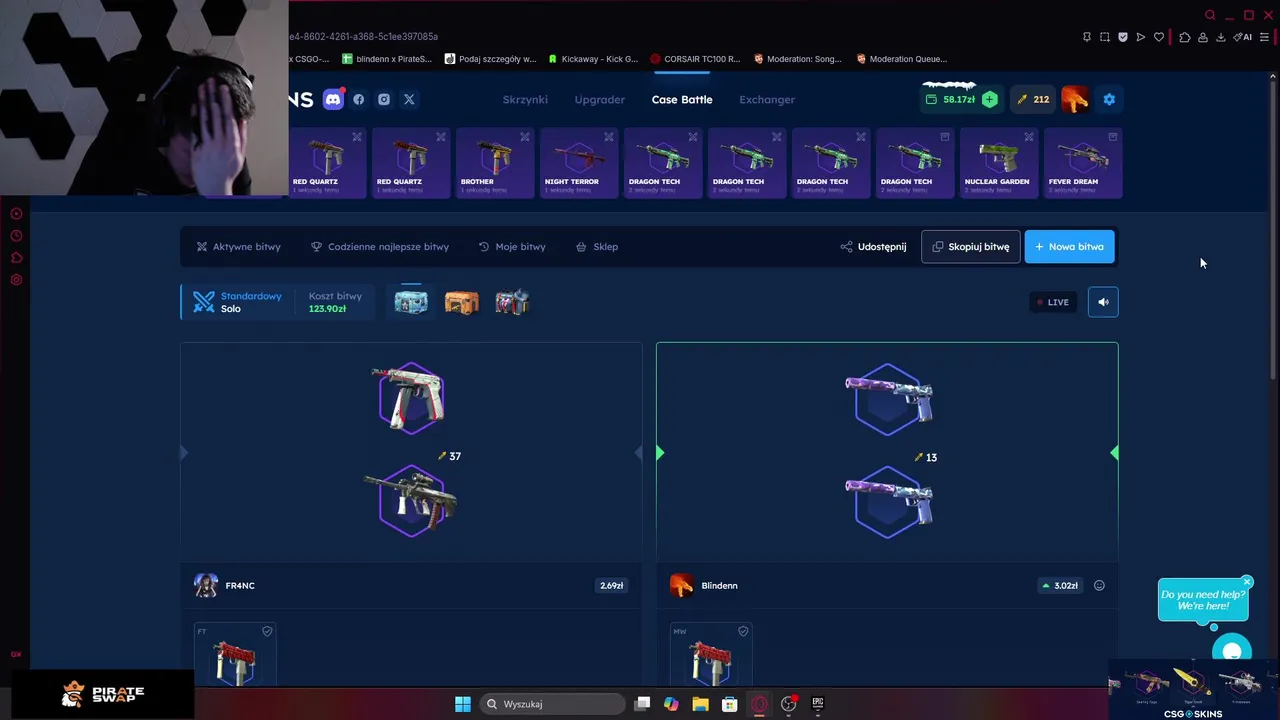Image resolution: width=1280 pixels, height=720 pixels.
Task: Open the Skrzynki tab
Action: (525, 99)
